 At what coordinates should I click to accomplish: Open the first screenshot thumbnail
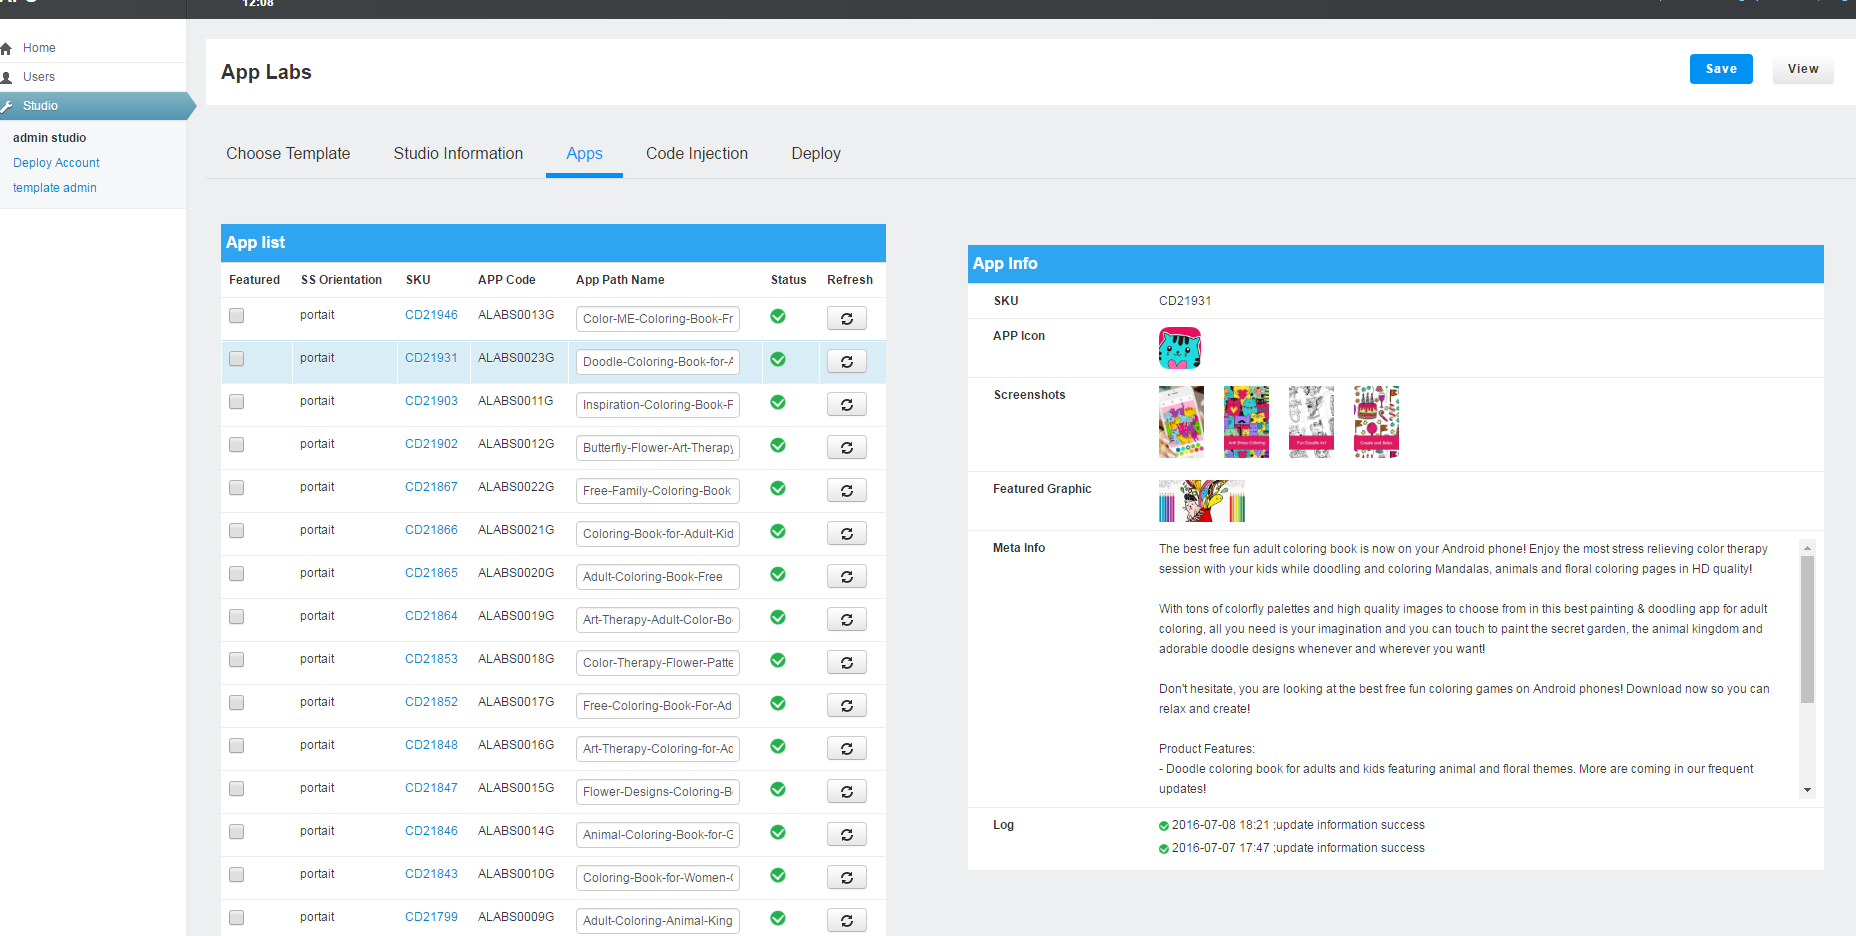[1181, 422]
